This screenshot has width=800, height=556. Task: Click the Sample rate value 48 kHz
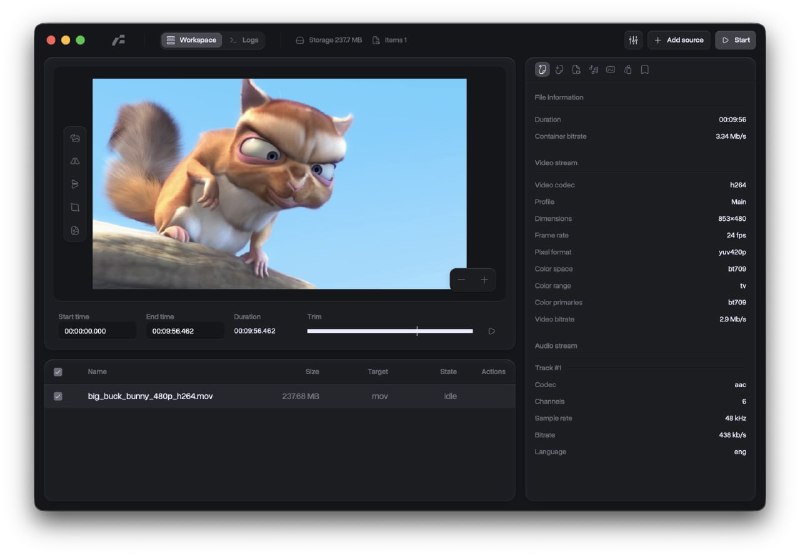pos(735,418)
